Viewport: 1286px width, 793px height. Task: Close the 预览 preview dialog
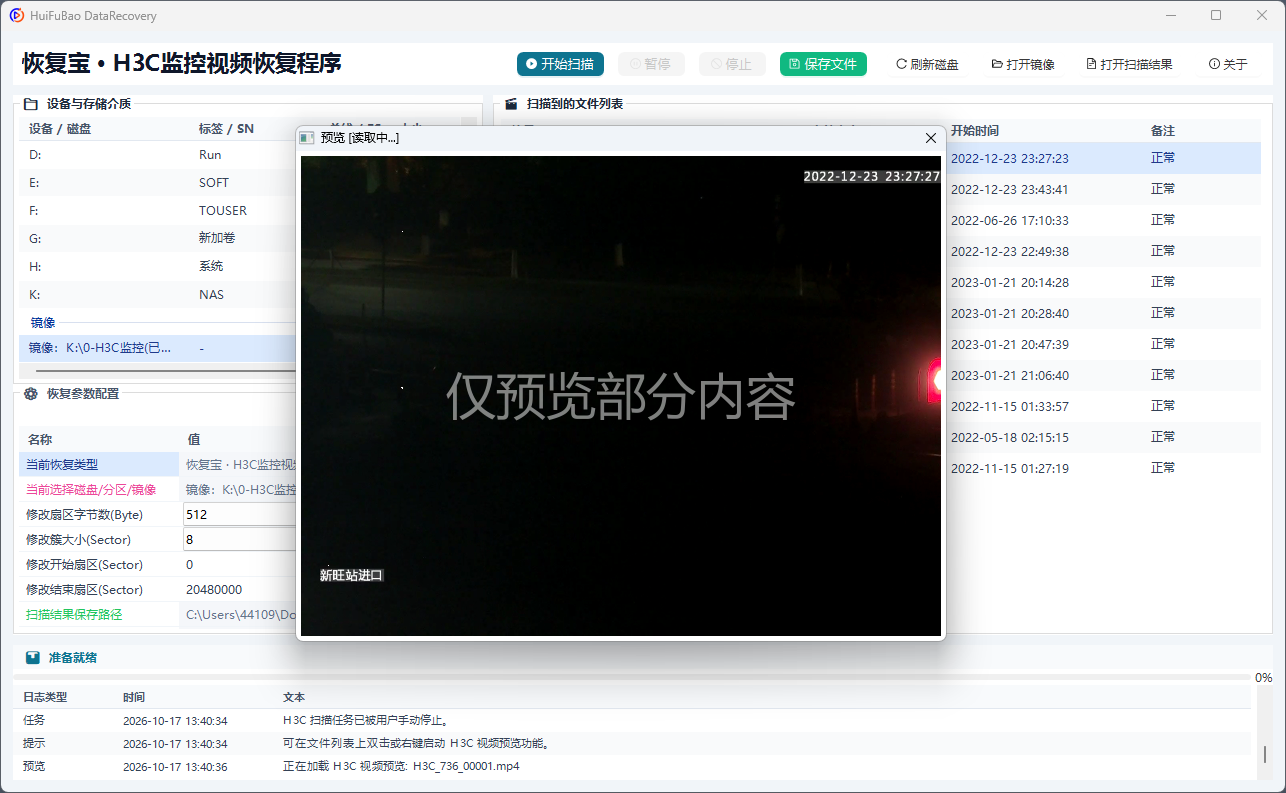tap(931, 138)
